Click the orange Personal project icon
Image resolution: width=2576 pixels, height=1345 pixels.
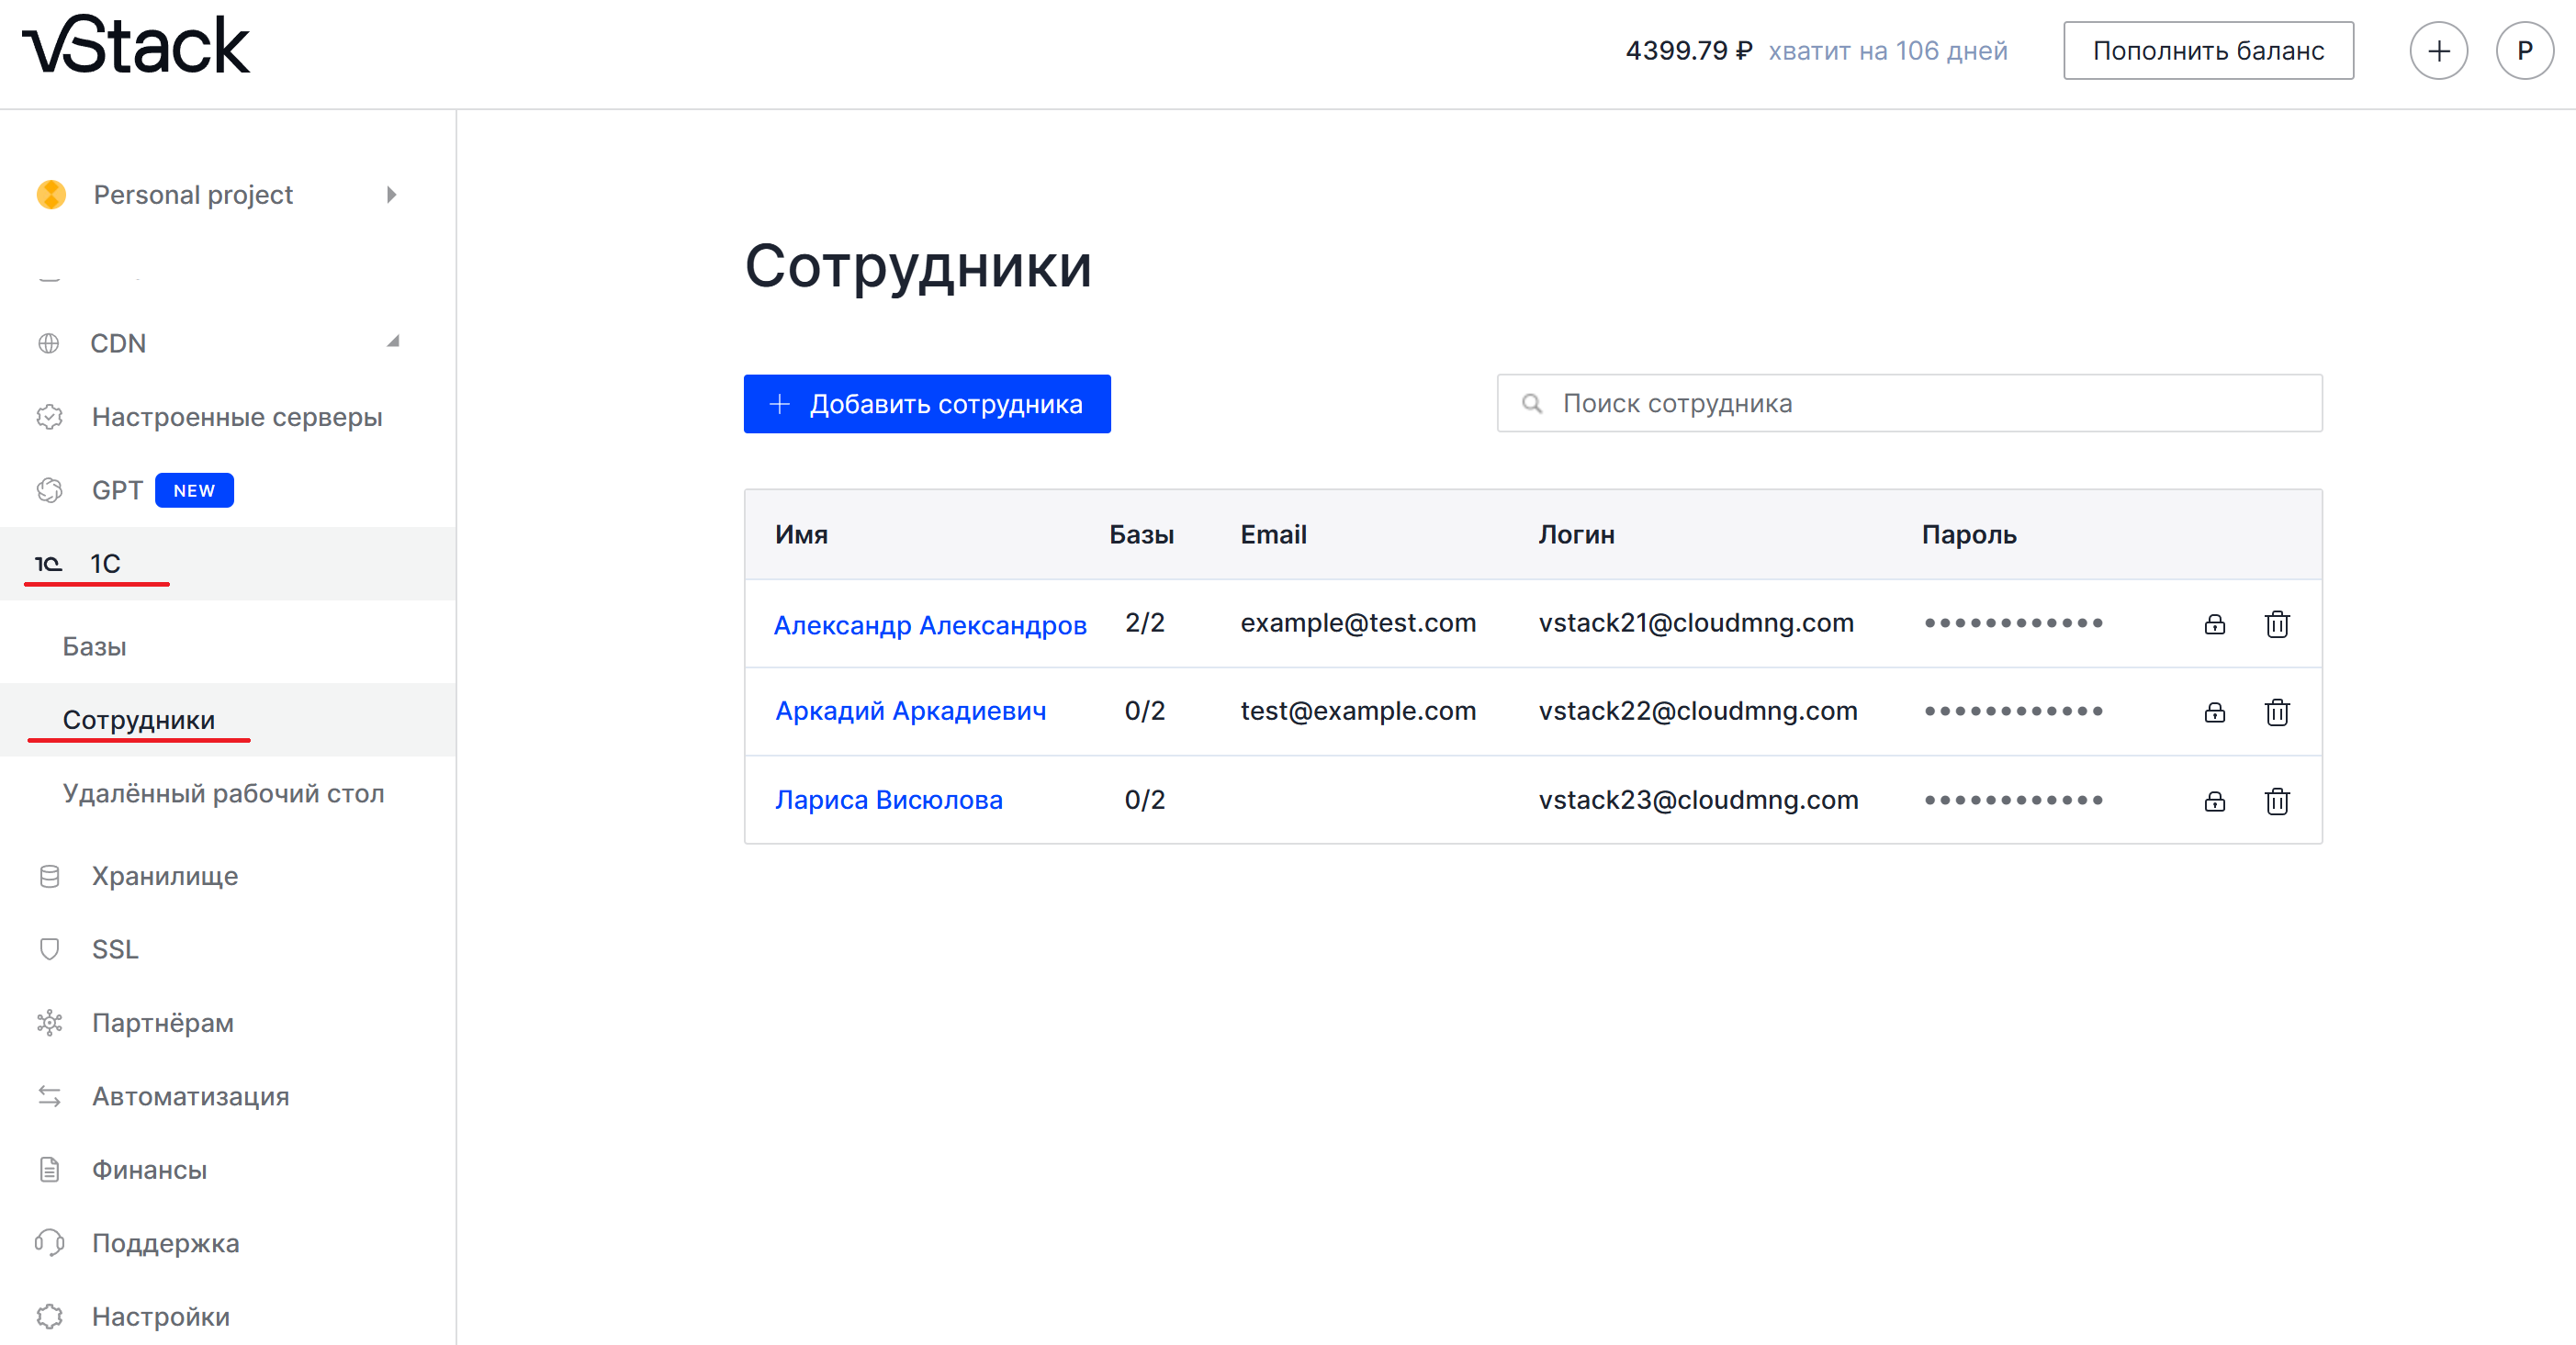[x=51, y=194]
